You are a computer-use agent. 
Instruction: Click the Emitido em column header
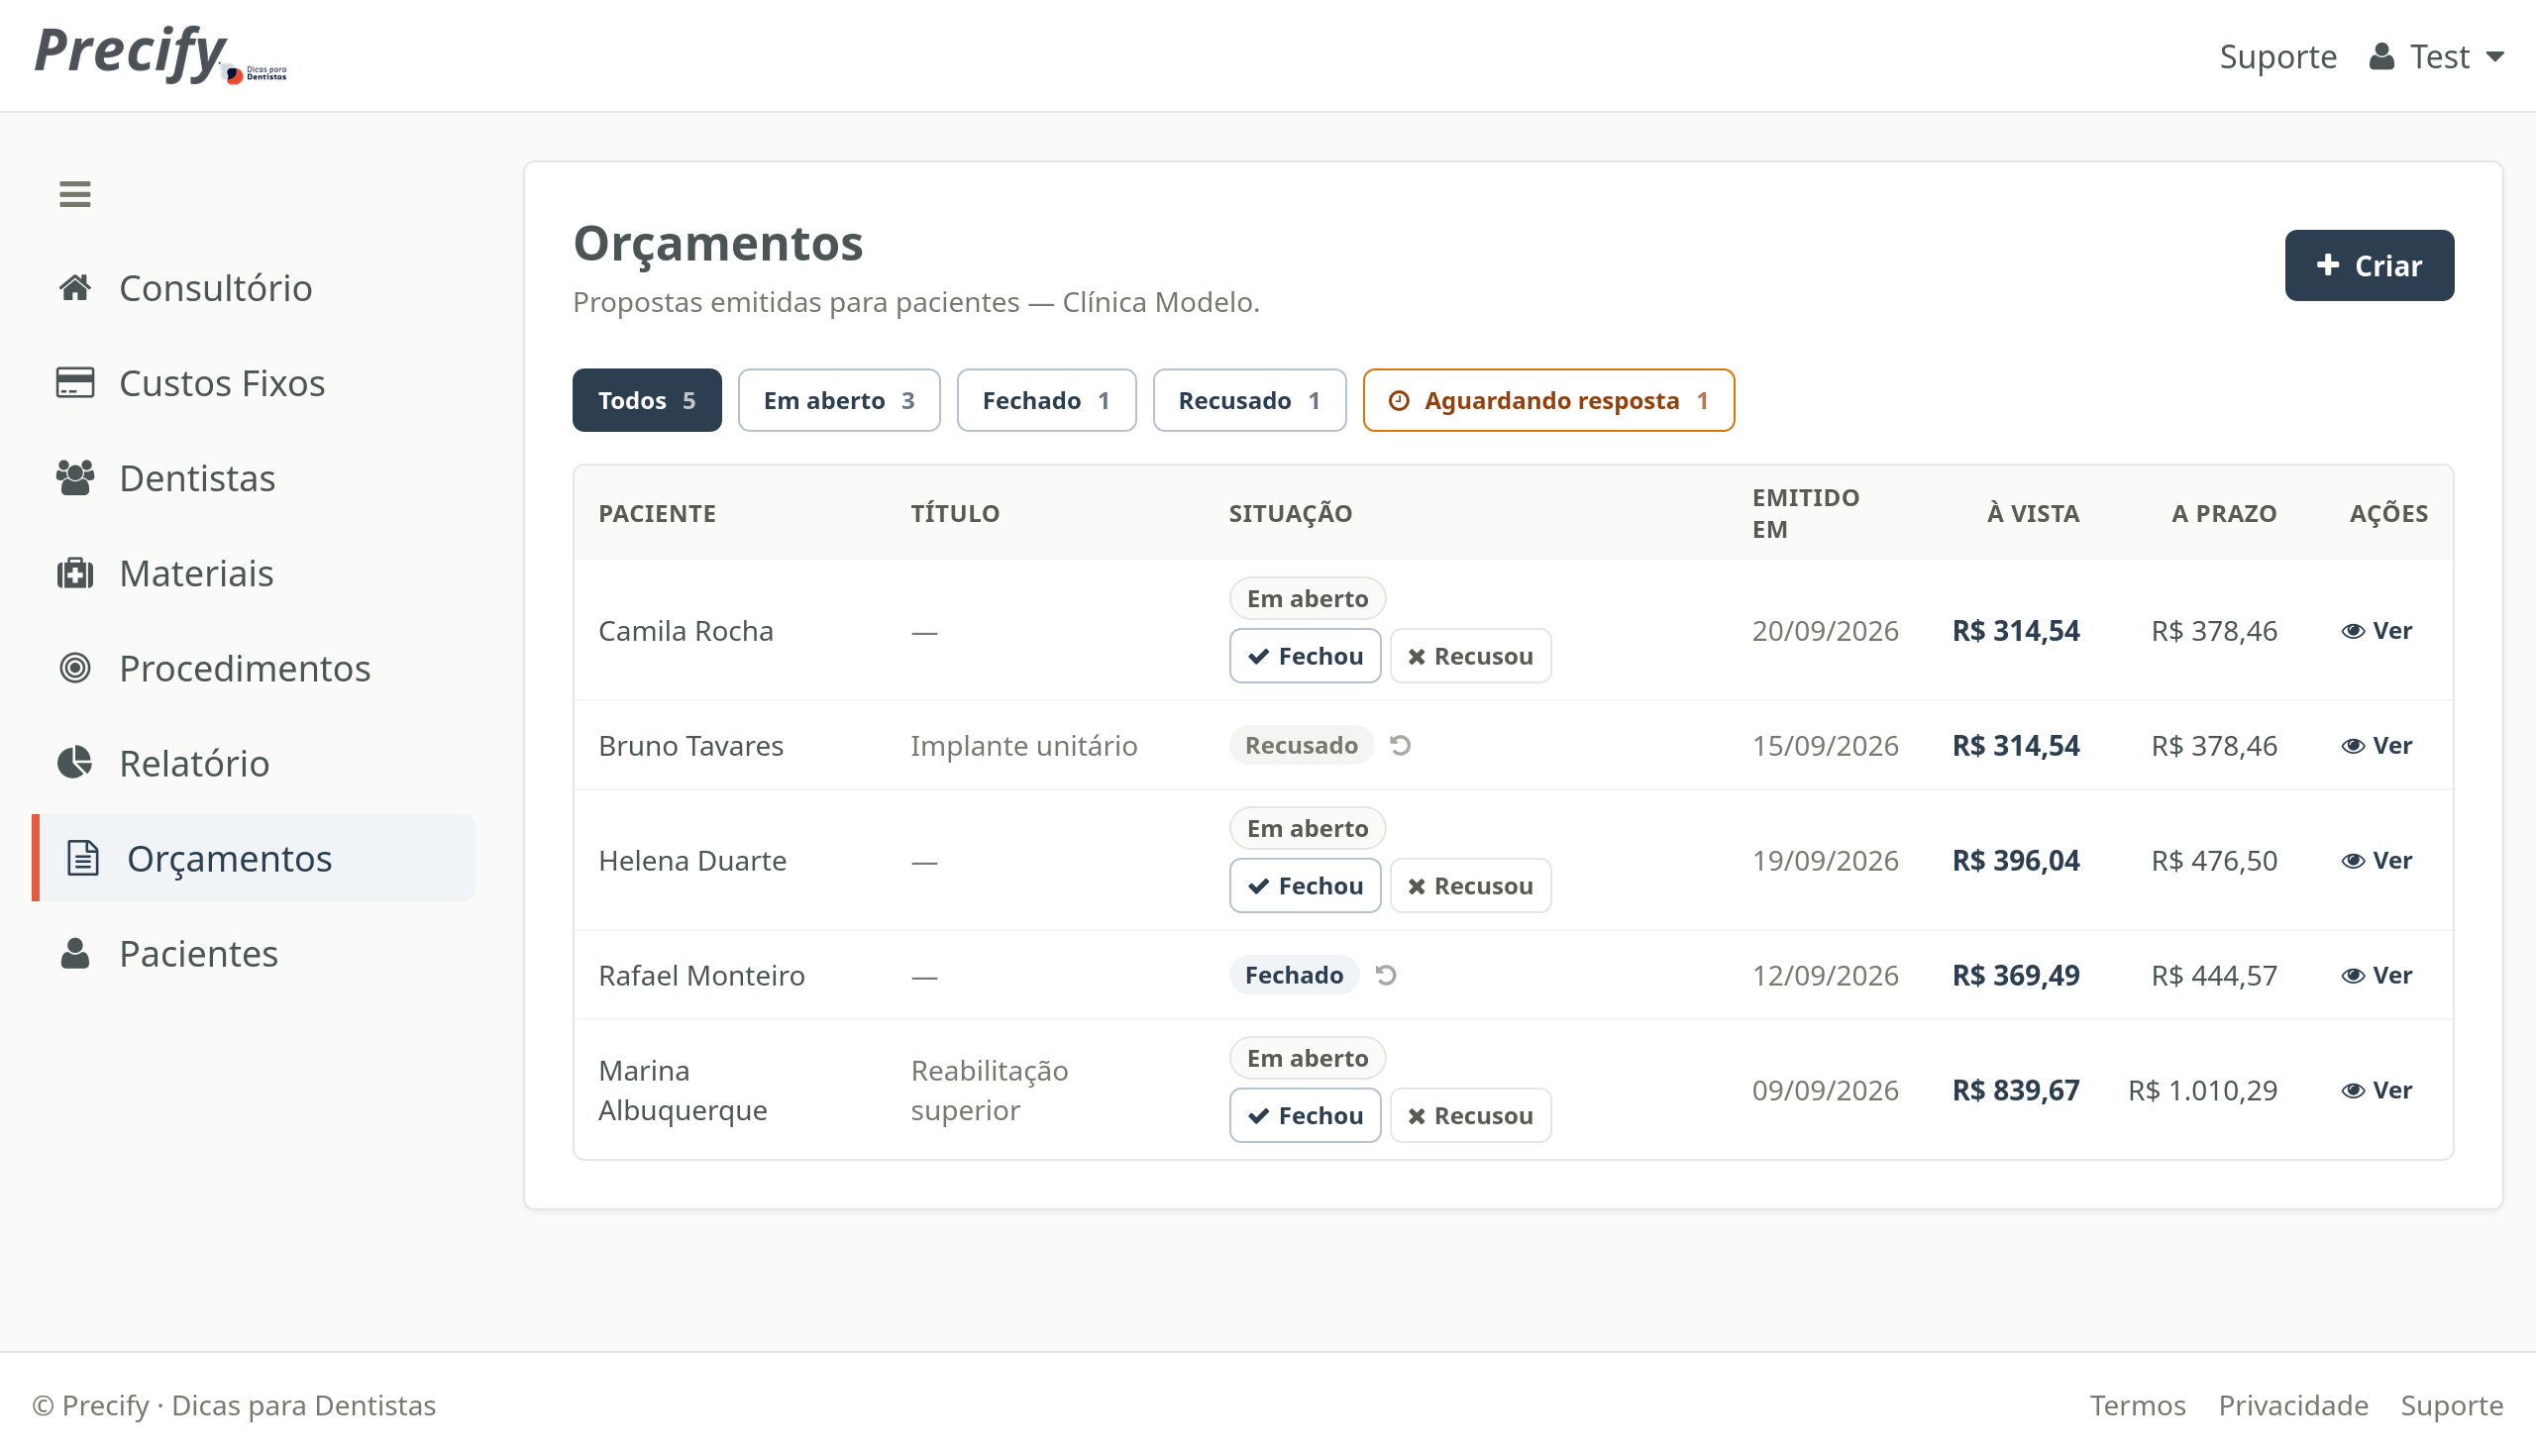pyautogui.click(x=1805, y=513)
